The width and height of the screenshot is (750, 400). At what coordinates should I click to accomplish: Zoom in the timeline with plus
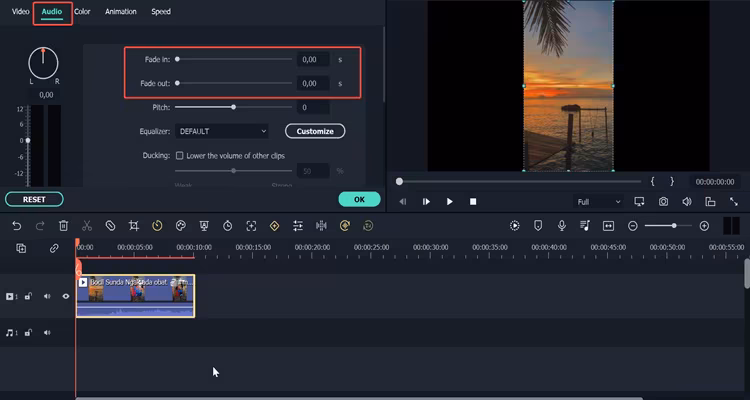pyautogui.click(x=704, y=226)
